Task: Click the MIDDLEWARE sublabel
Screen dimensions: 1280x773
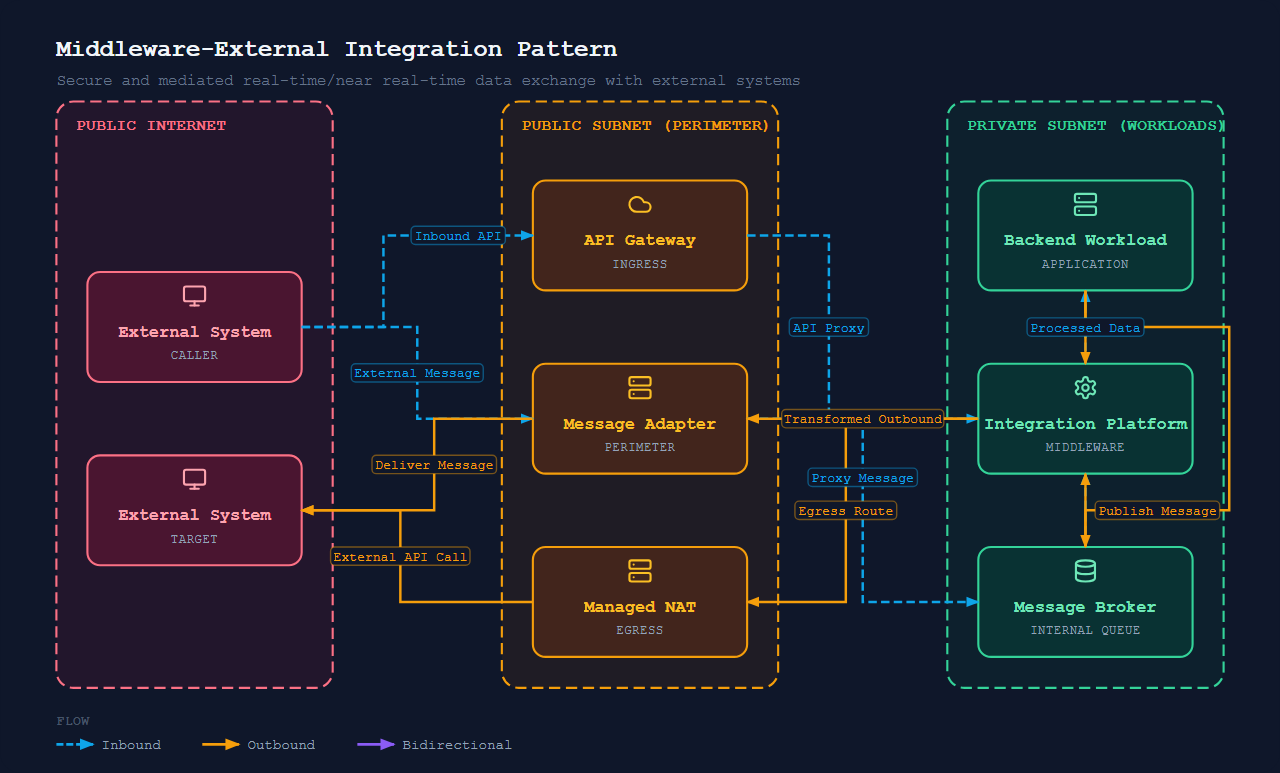Action: click(x=1085, y=448)
